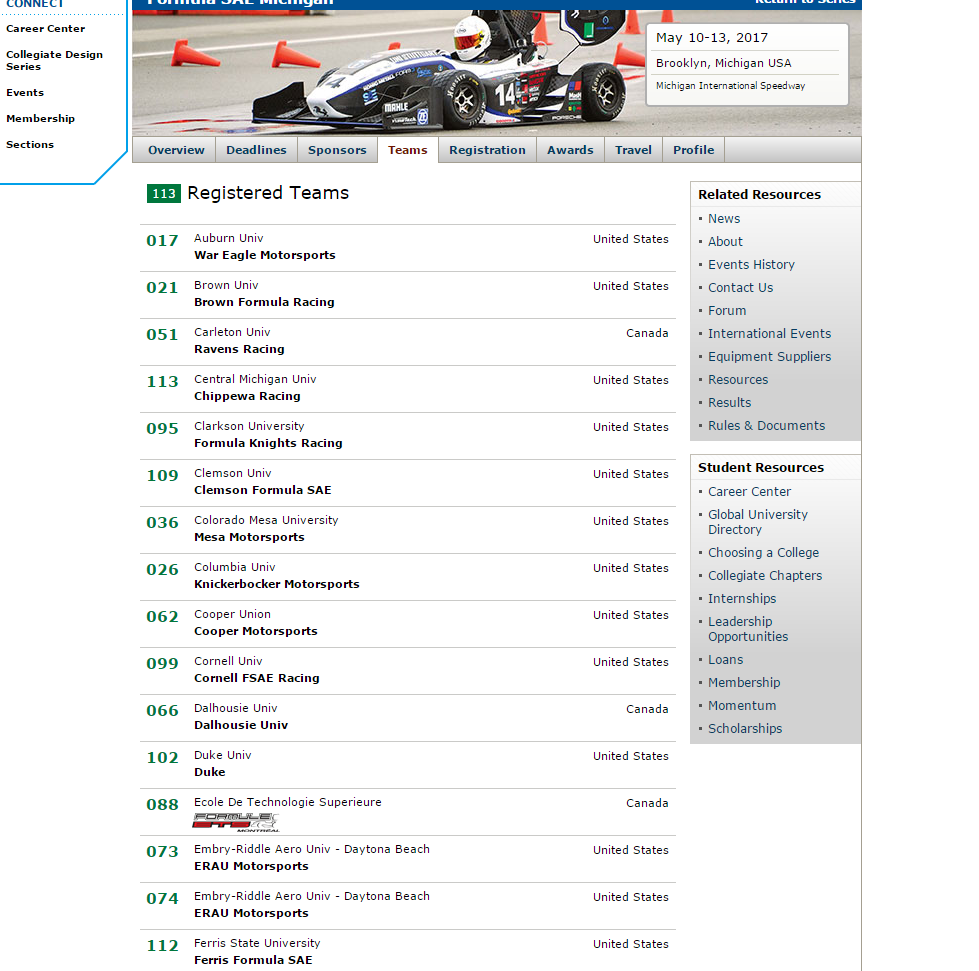Click car number 051
The image size is (979, 971).
pyautogui.click(x=162, y=335)
